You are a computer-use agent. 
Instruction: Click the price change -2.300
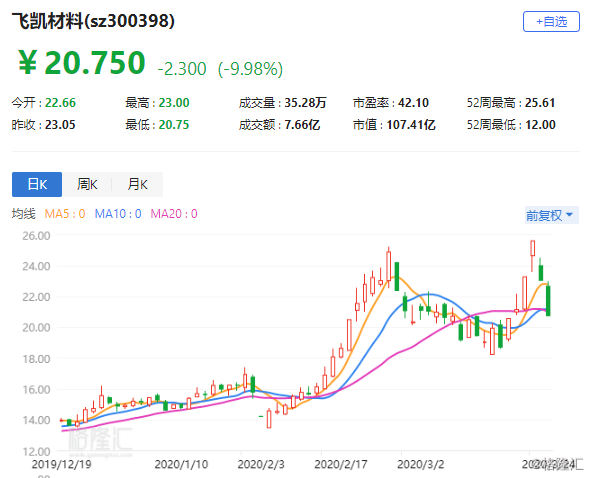tap(182, 69)
